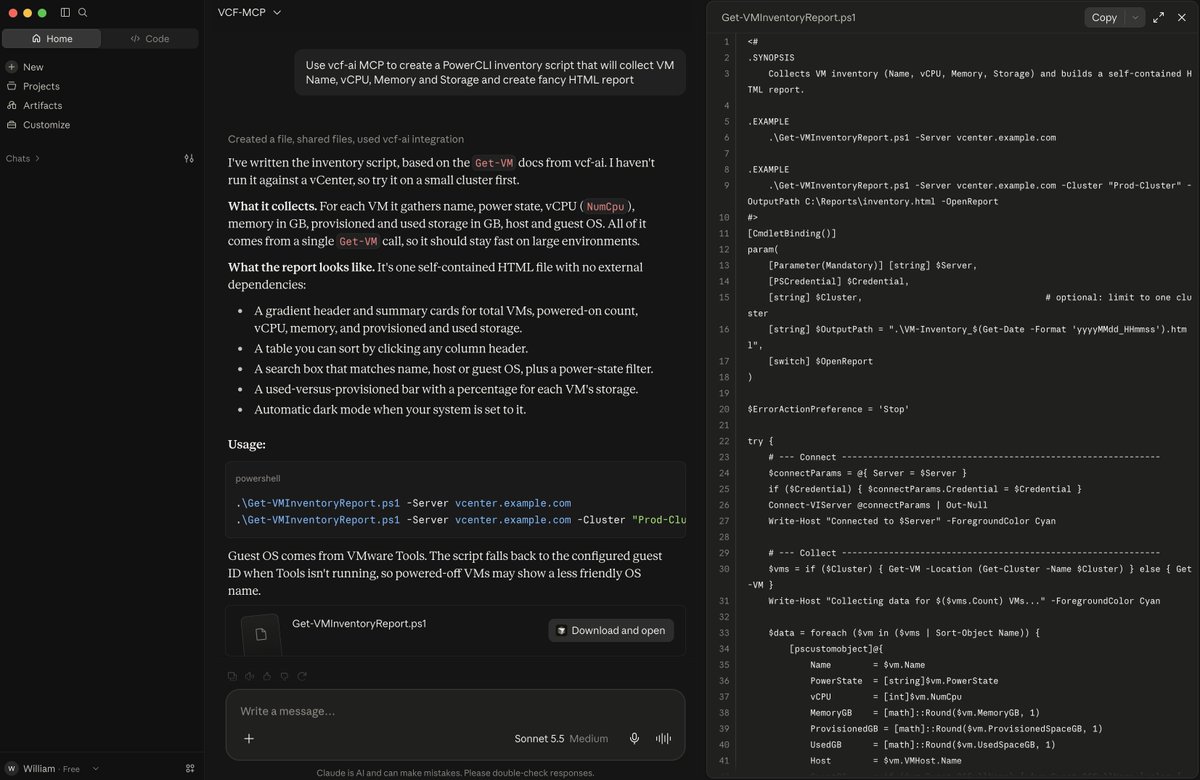The width and height of the screenshot is (1200, 780).
Task: Click the Get-VMInventoryReport.ps1 file card name
Action: 359,623
